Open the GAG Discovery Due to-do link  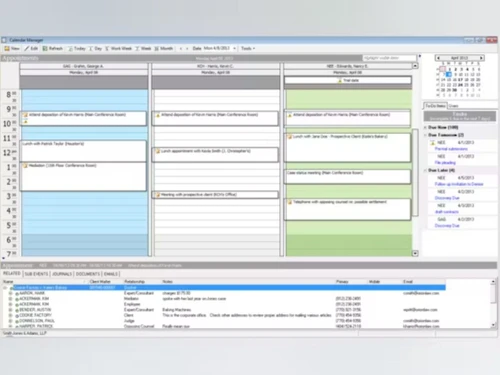[x=447, y=226]
